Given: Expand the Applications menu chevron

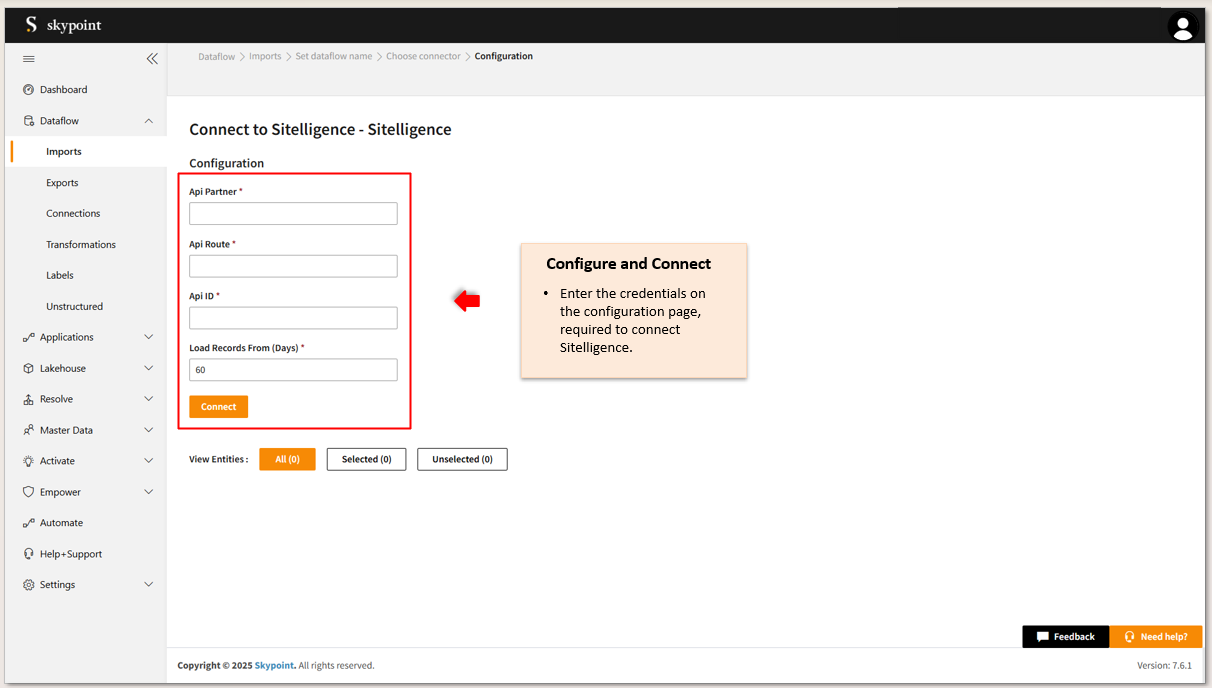Looking at the screenshot, I should pyautogui.click(x=149, y=337).
